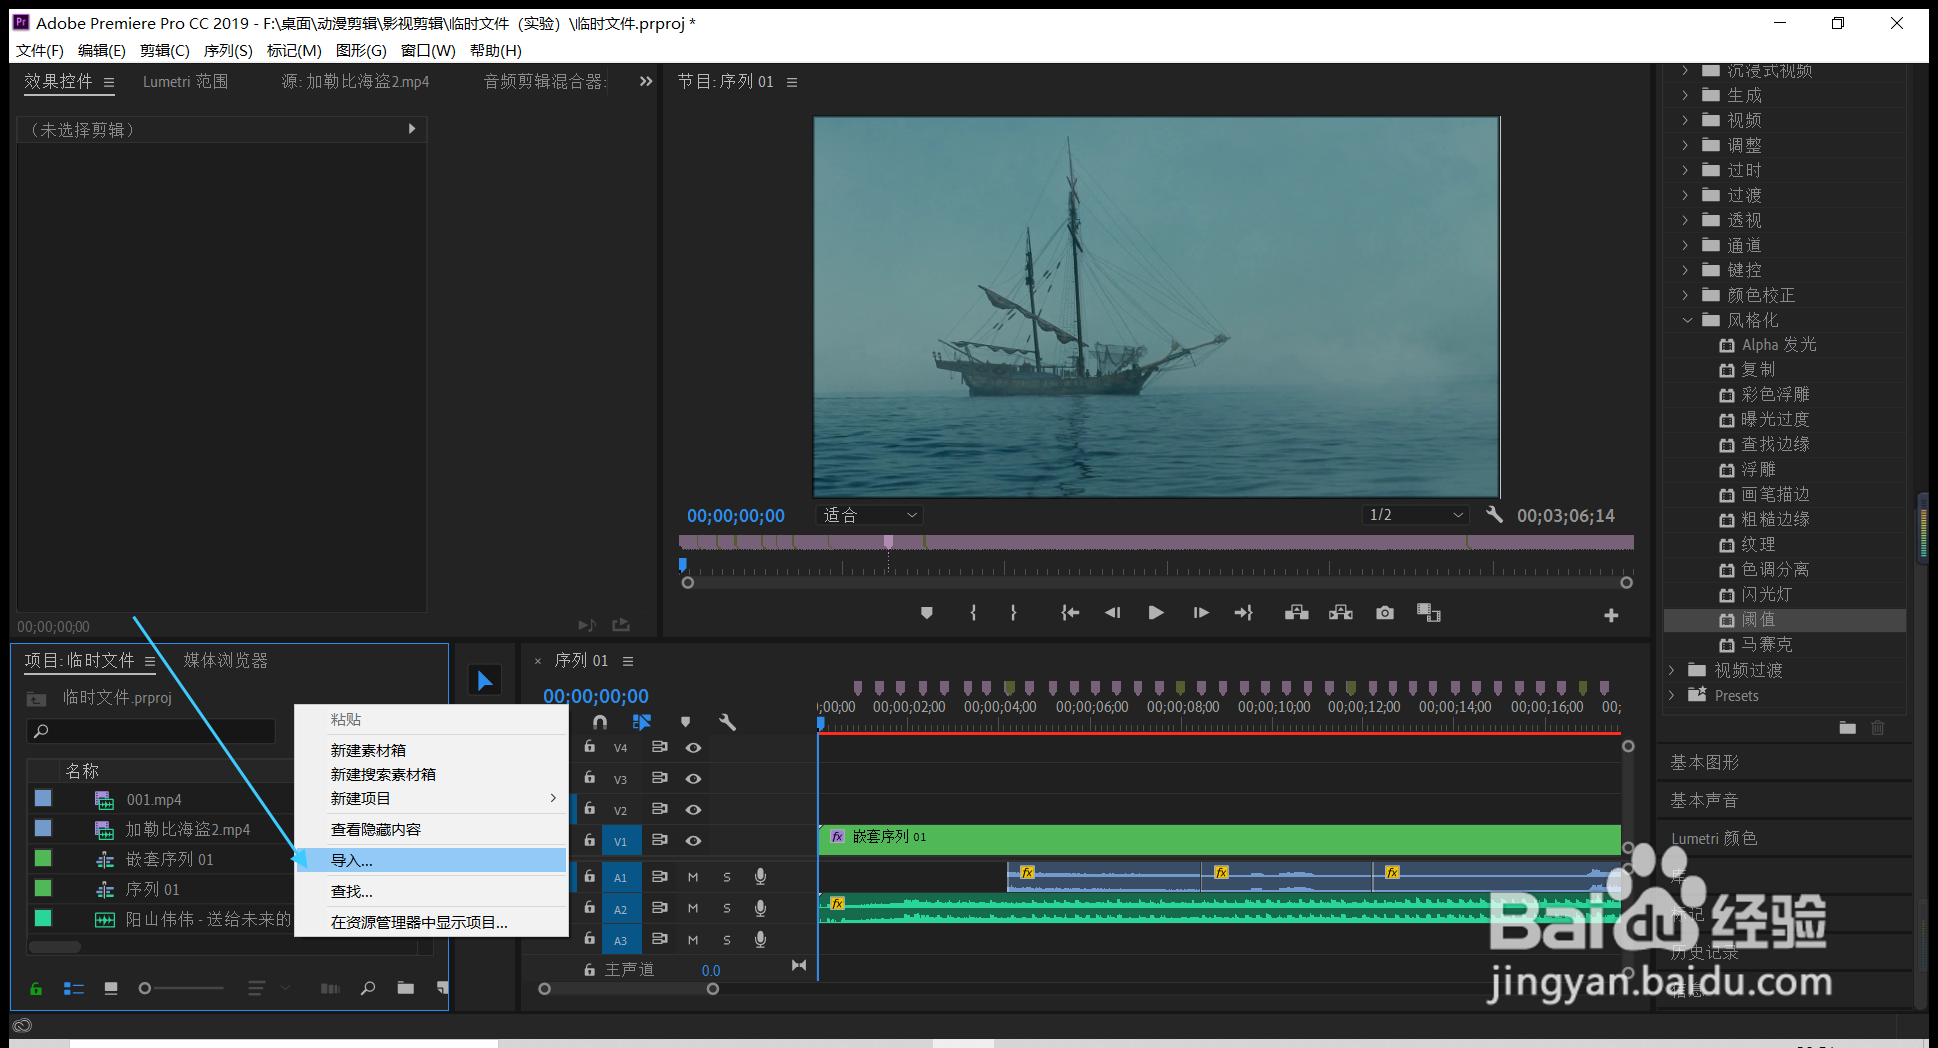The image size is (1938, 1048).
Task: Toggle sync lock for track V4
Action: pyautogui.click(x=659, y=748)
